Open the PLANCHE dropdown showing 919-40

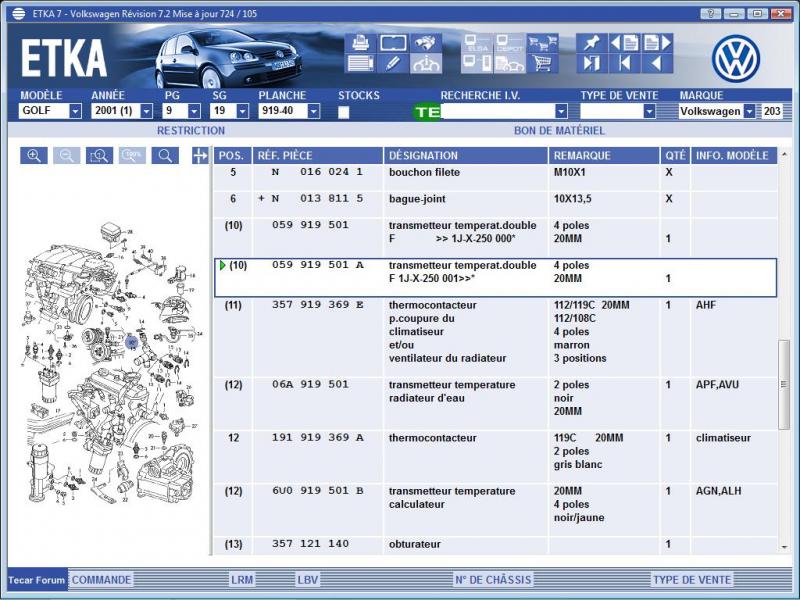pos(314,111)
